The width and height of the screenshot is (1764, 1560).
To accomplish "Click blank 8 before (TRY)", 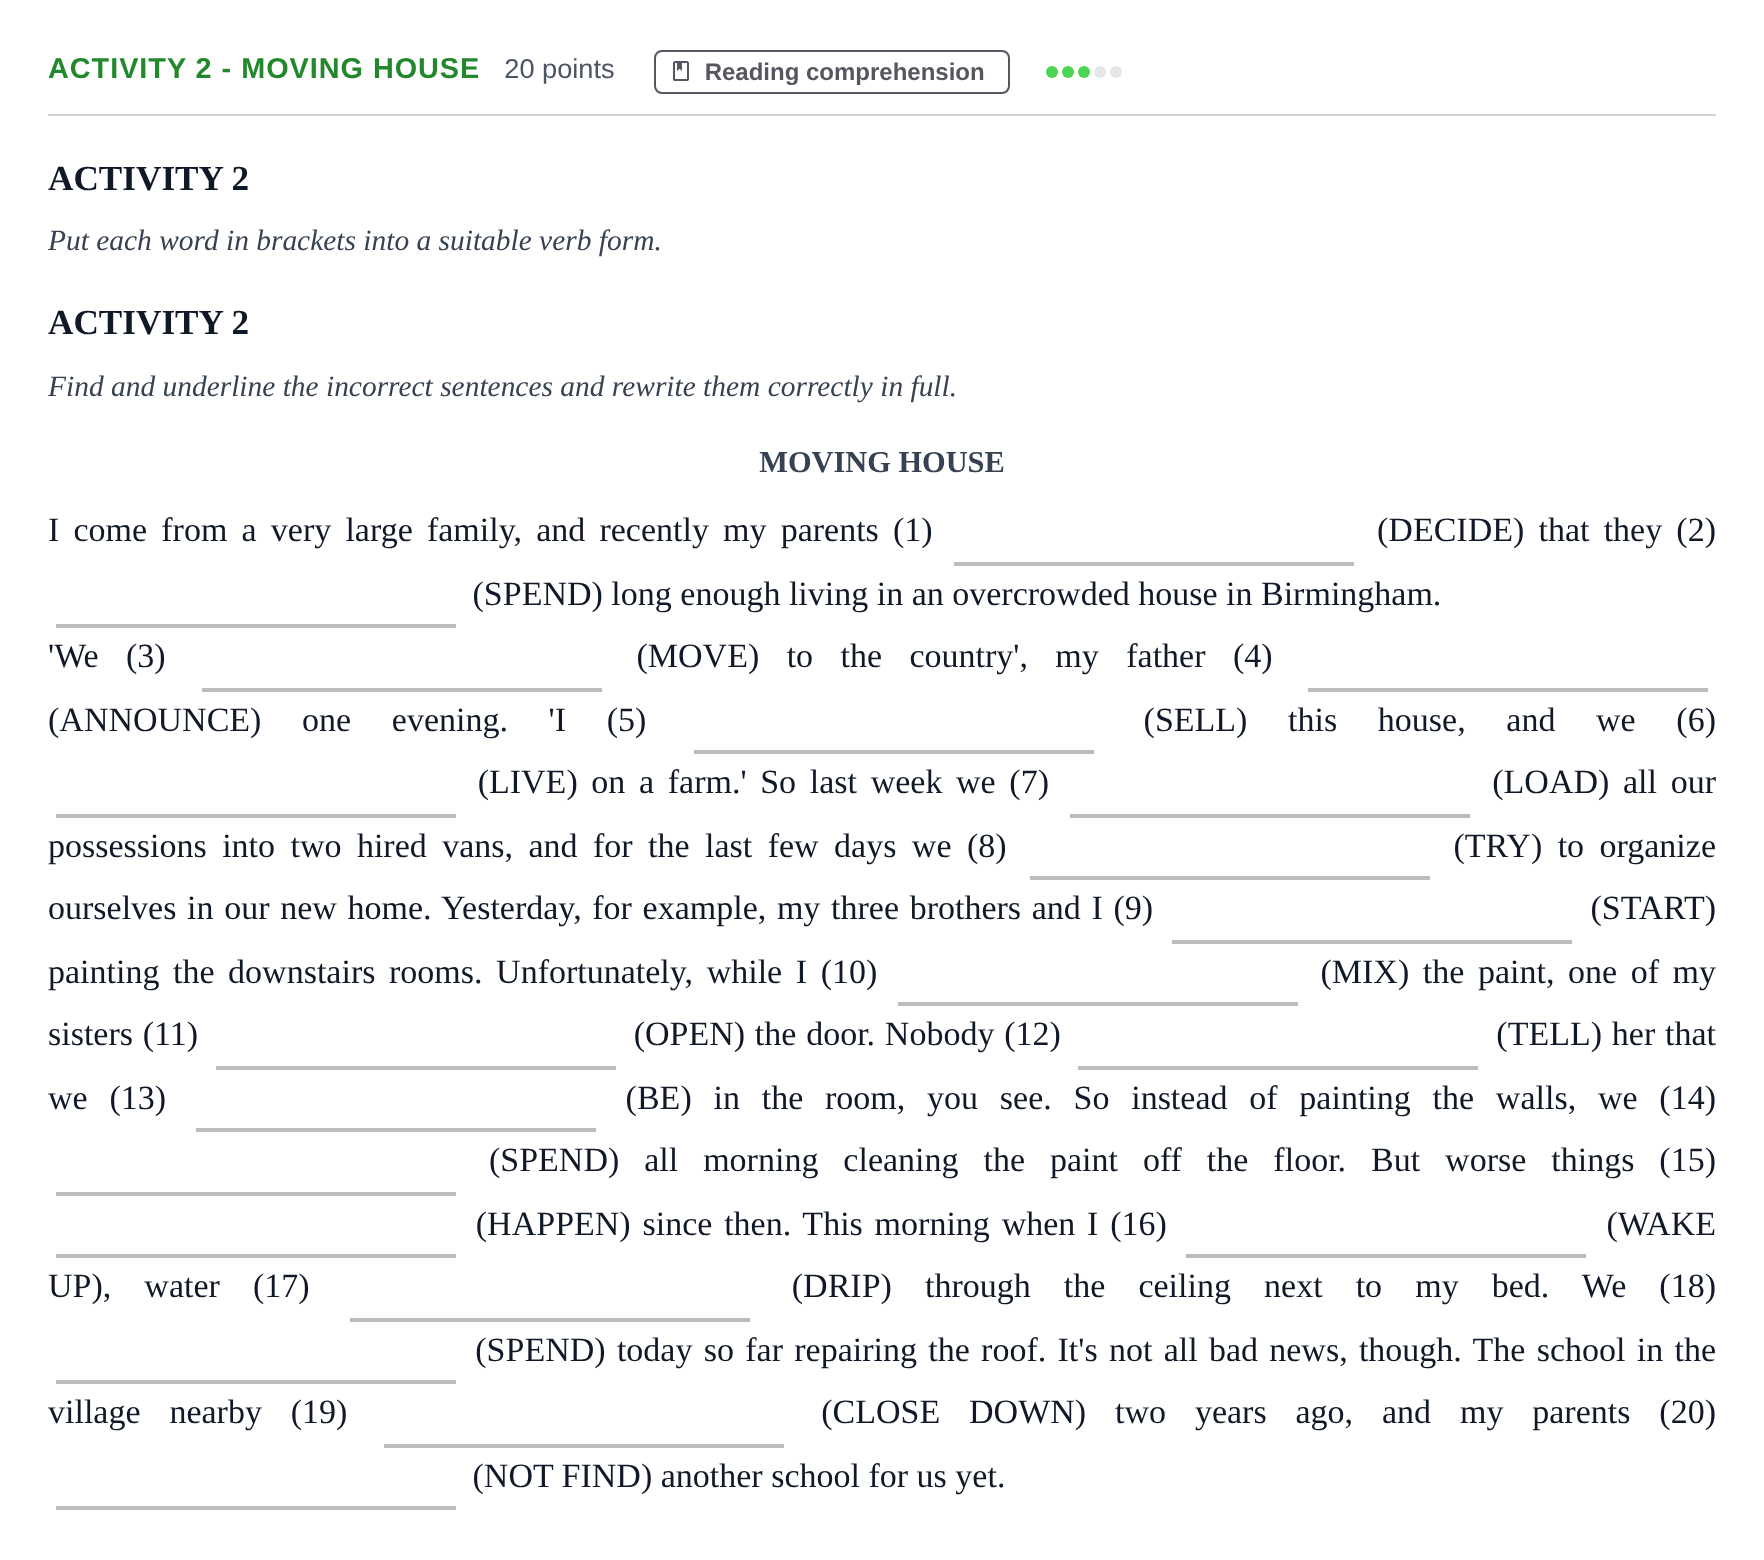I will (1230, 852).
